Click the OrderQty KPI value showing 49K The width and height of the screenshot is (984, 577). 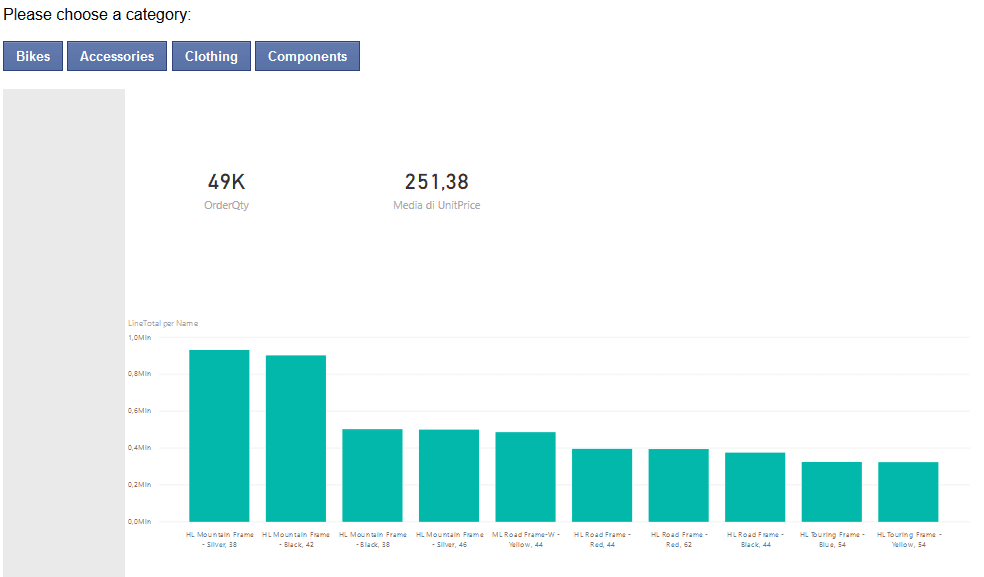point(226,182)
